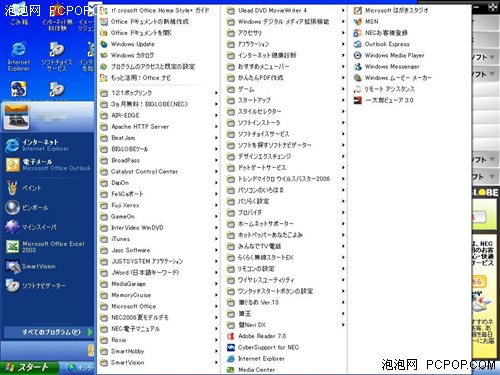Launch Outlook Express
The height and width of the screenshot is (375, 500).
pos(382,44)
